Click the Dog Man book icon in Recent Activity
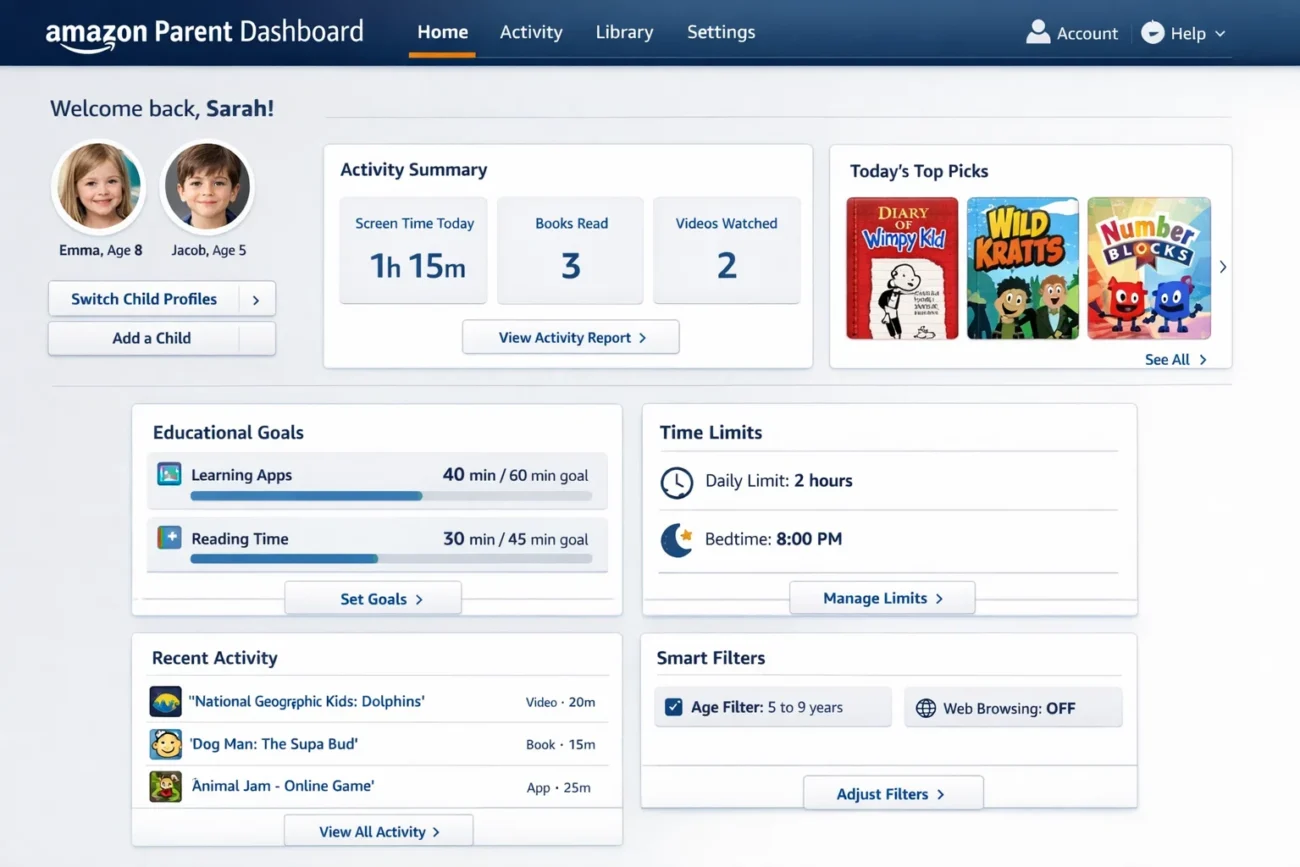This screenshot has height=867, width=1300. click(165, 744)
